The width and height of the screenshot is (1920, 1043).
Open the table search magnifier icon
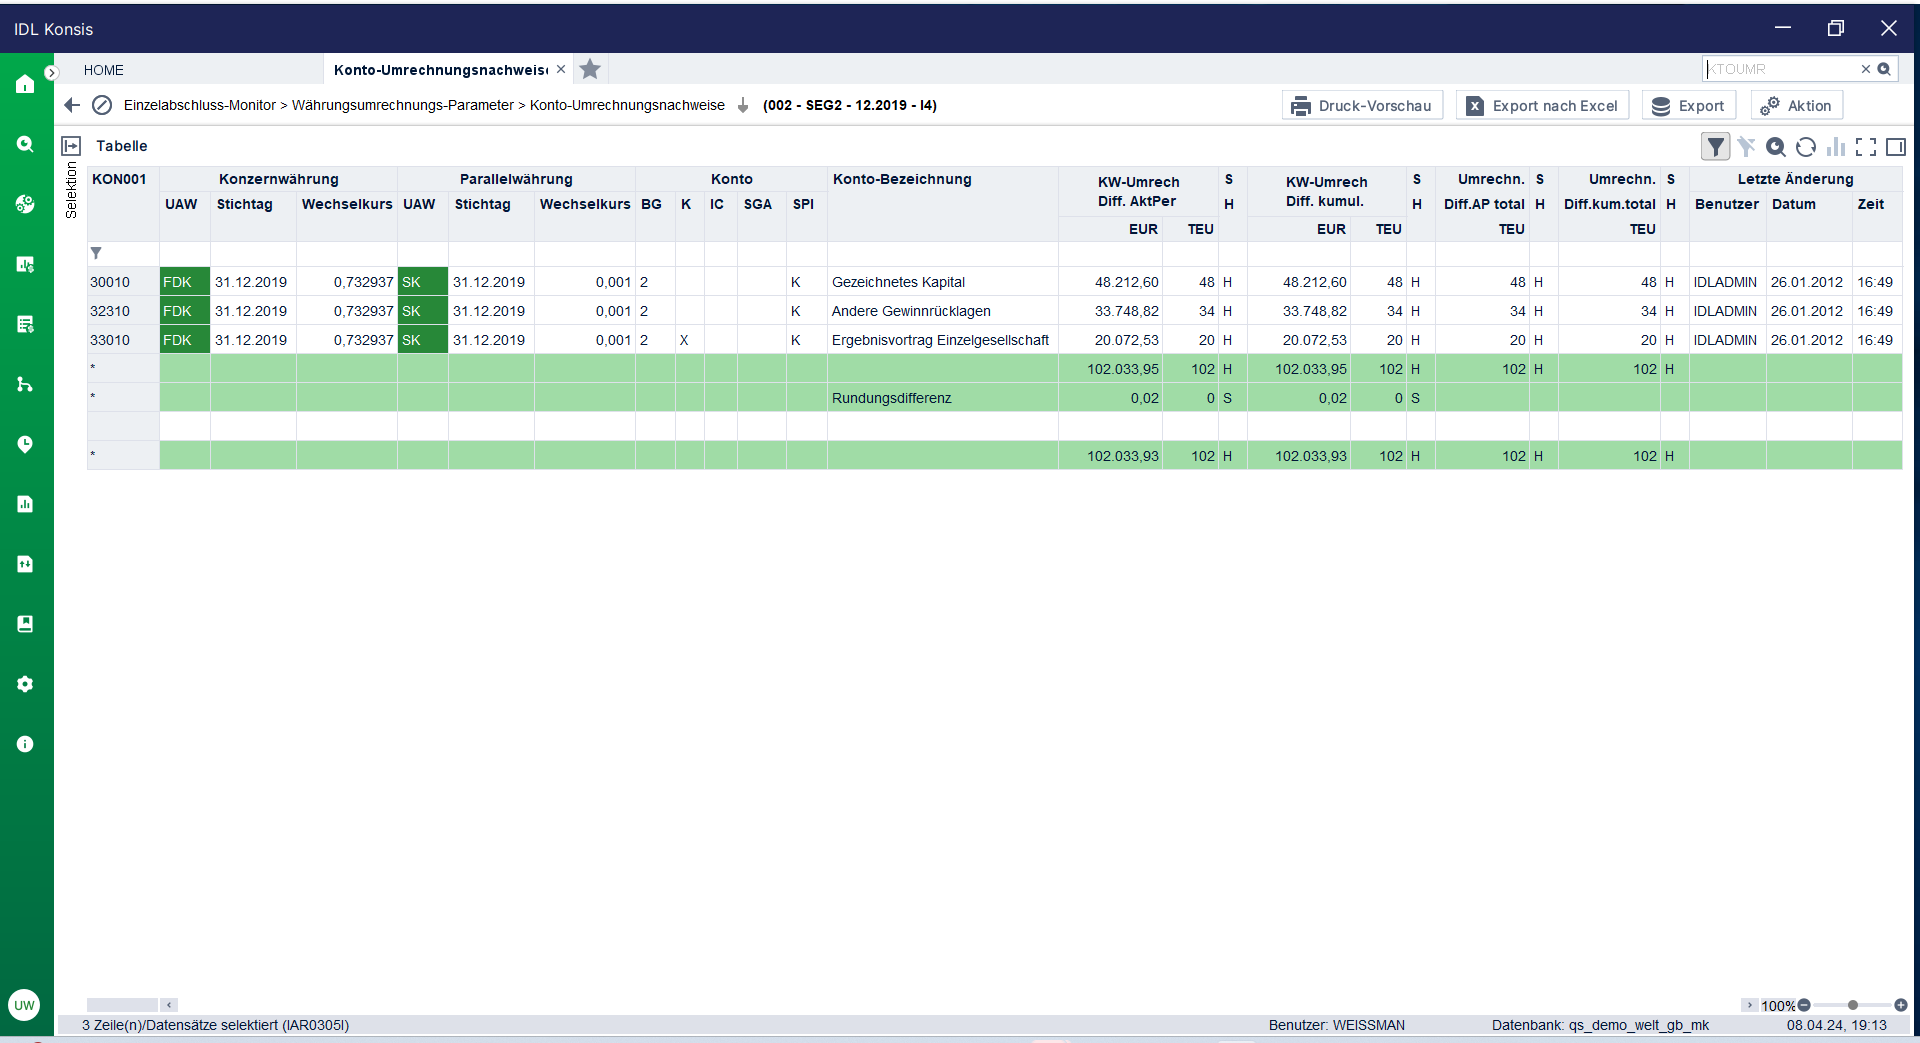[1775, 147]
